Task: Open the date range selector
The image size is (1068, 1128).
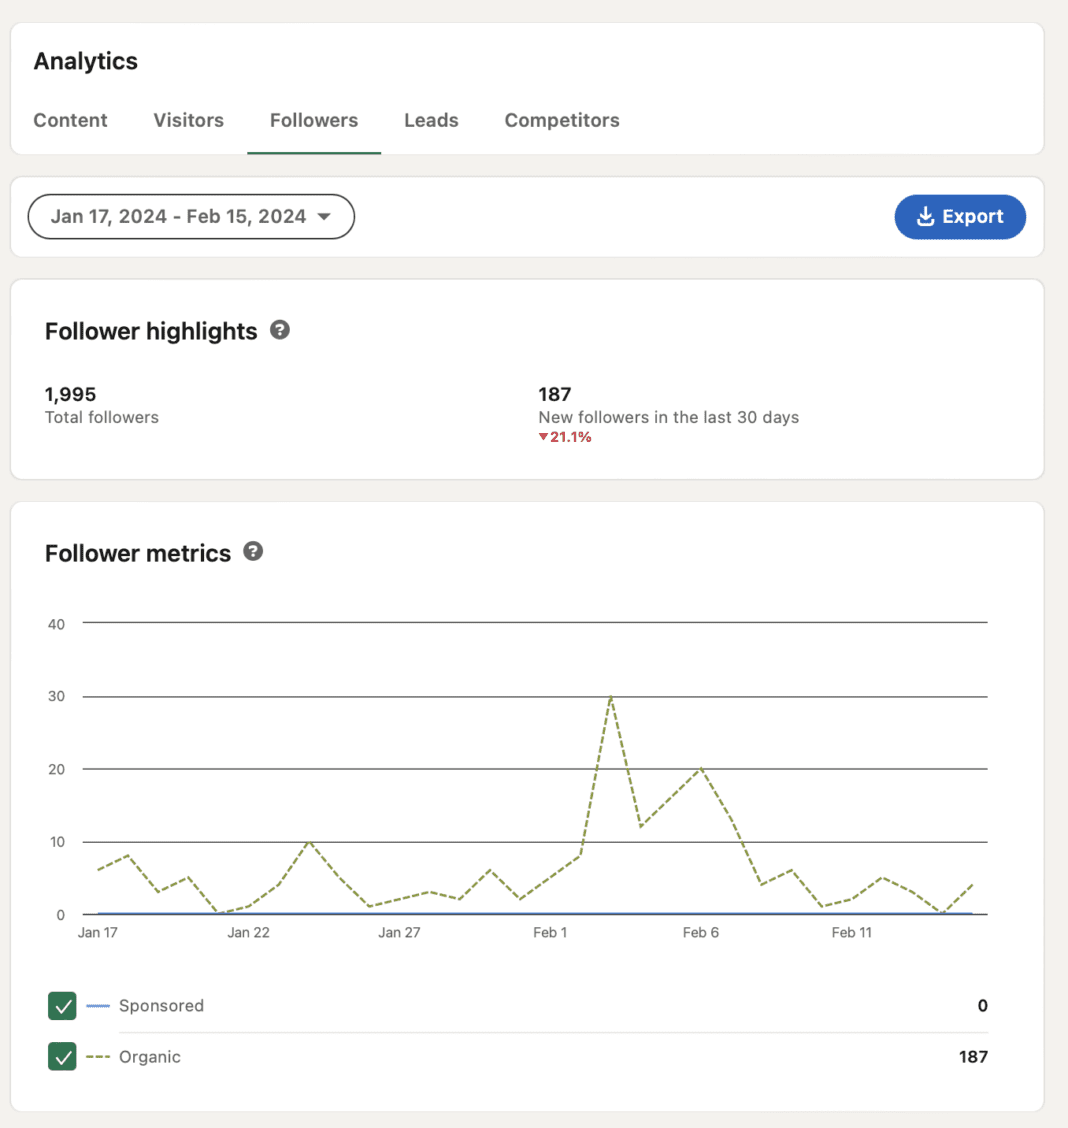Action: tap(190, 216)
